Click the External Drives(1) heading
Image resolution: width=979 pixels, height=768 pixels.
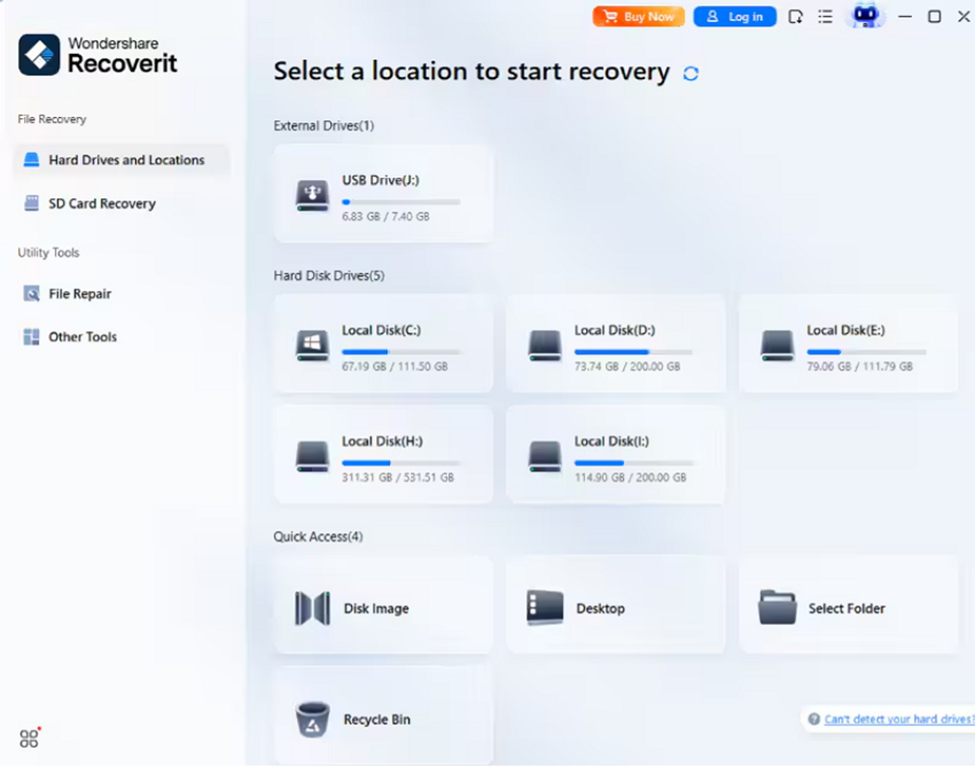coord(325,126)
